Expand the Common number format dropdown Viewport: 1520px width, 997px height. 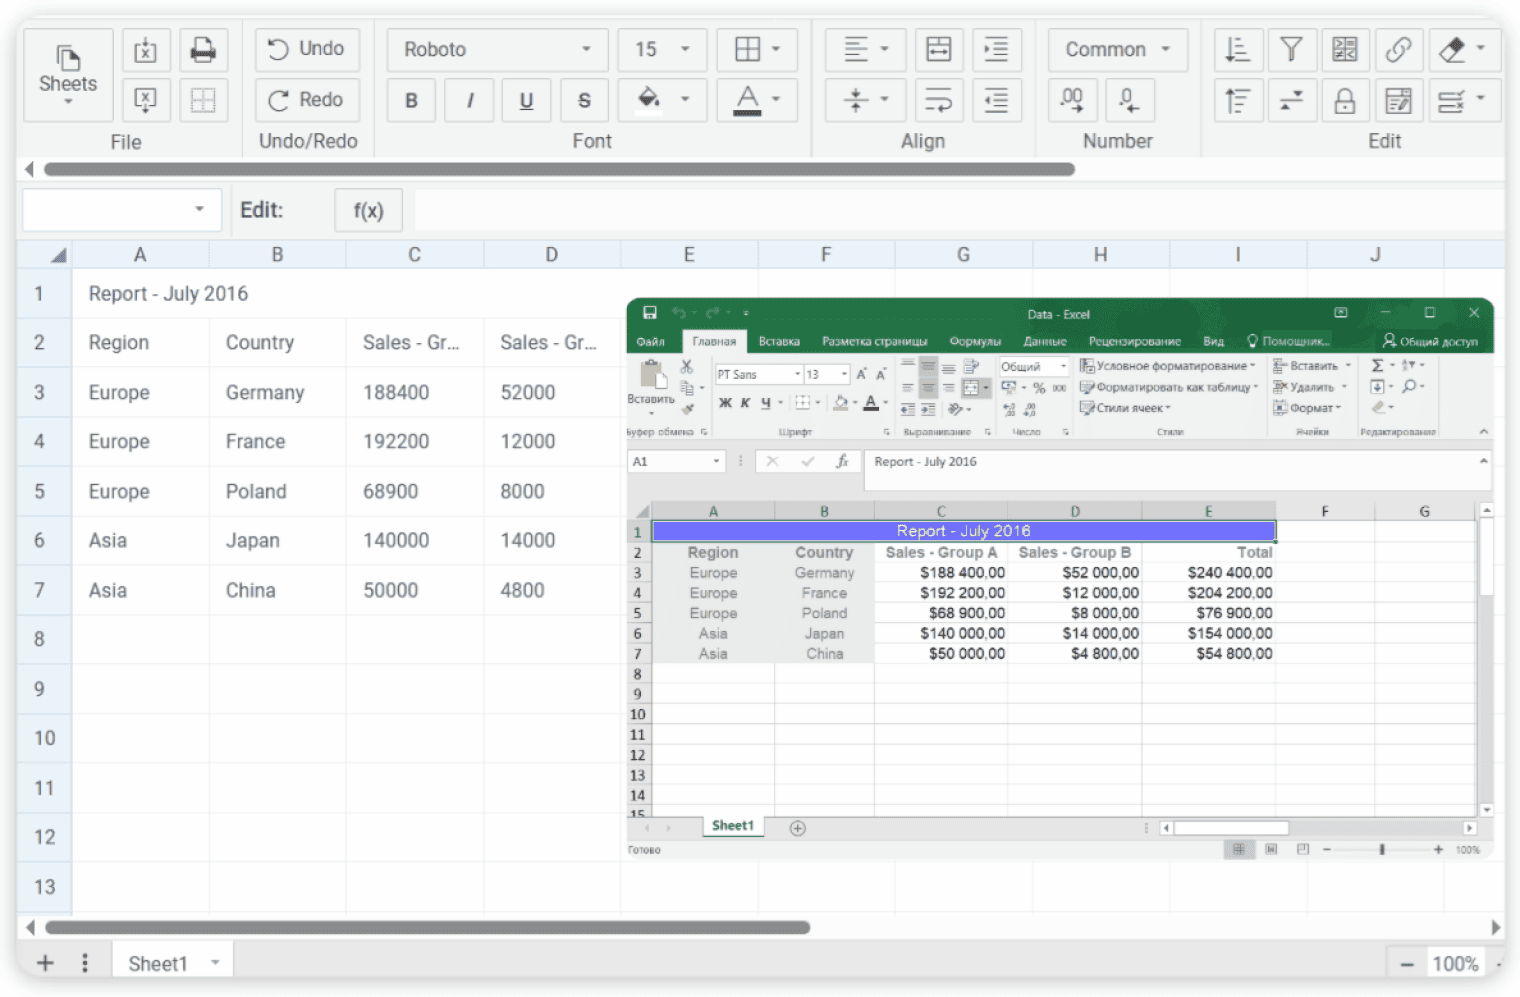tap(1117, 50)
